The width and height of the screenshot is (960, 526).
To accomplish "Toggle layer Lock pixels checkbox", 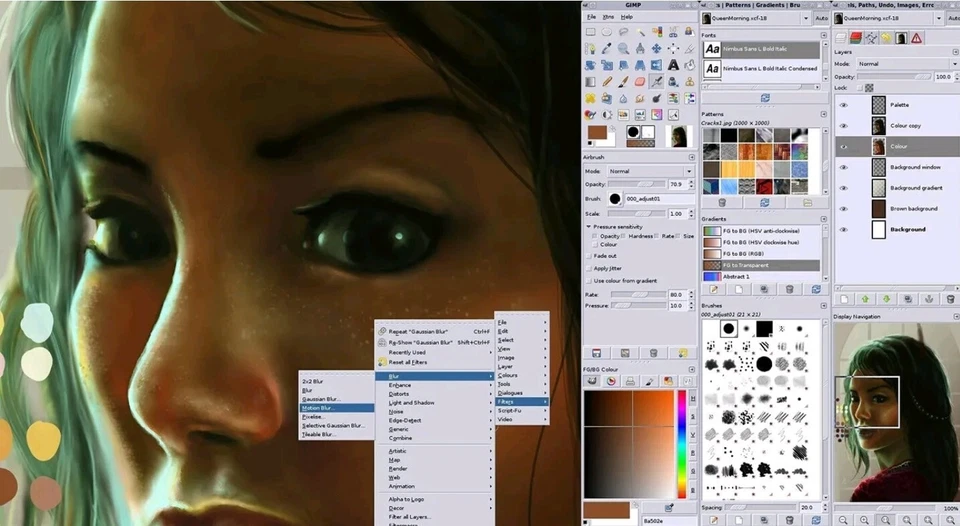I will click(x=860, y=88).
